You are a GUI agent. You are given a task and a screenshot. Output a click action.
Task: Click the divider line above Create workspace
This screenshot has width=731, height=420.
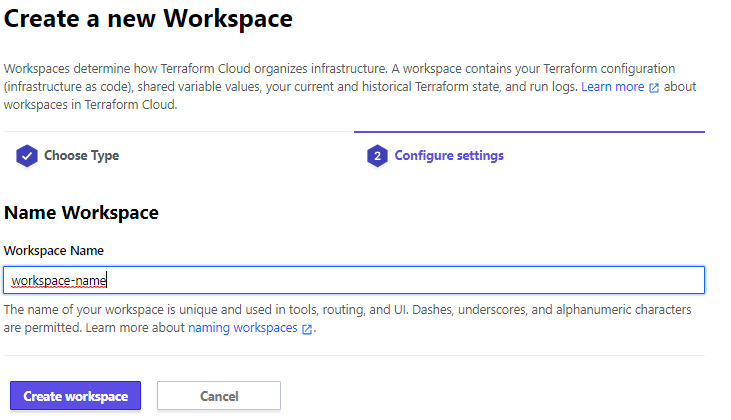coord(354,355)
